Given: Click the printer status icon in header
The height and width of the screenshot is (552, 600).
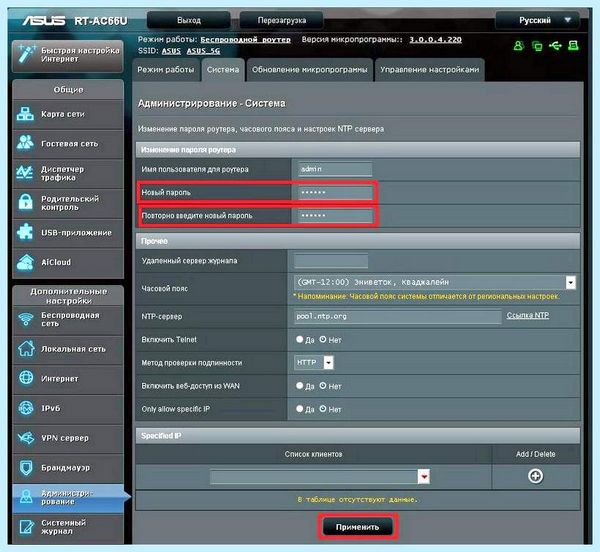Looking at the screenshot, I should pyautogui.click(x=573, y=46).
